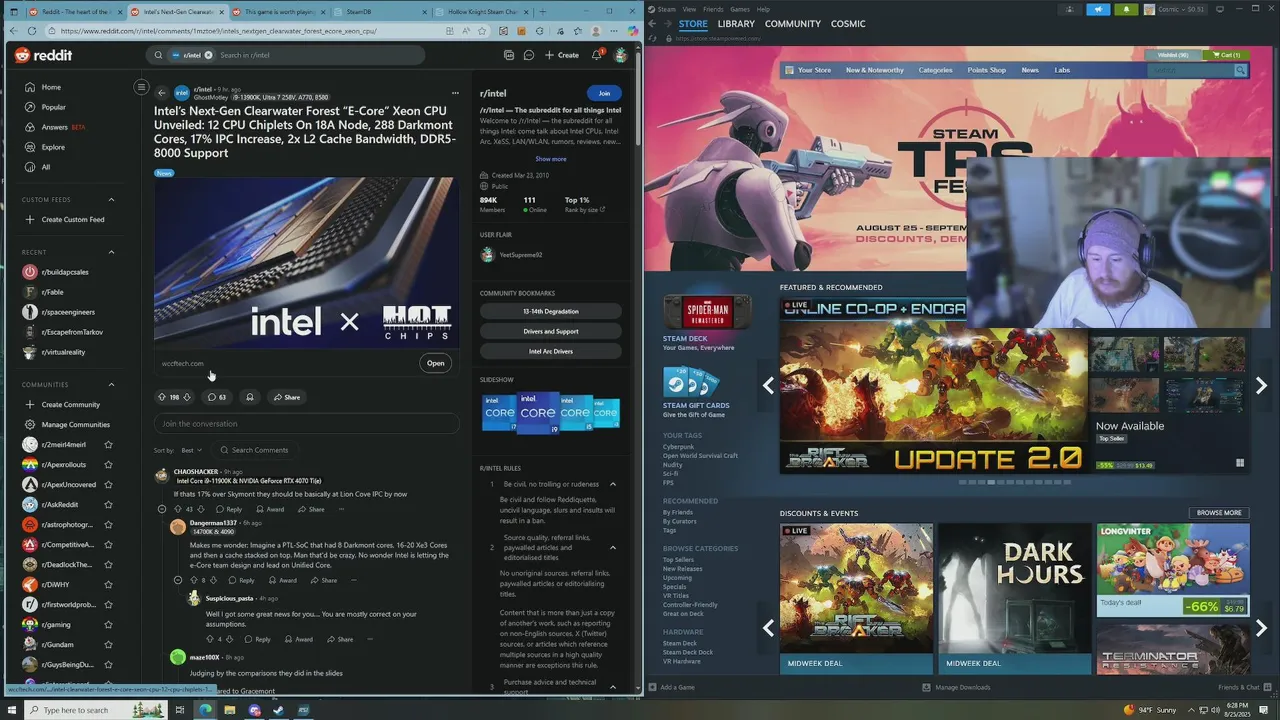The width and height of the screenshot is (1280, 720).
Task: Upvote the Intel Clearwater Forest post
Action: [162, 397]
